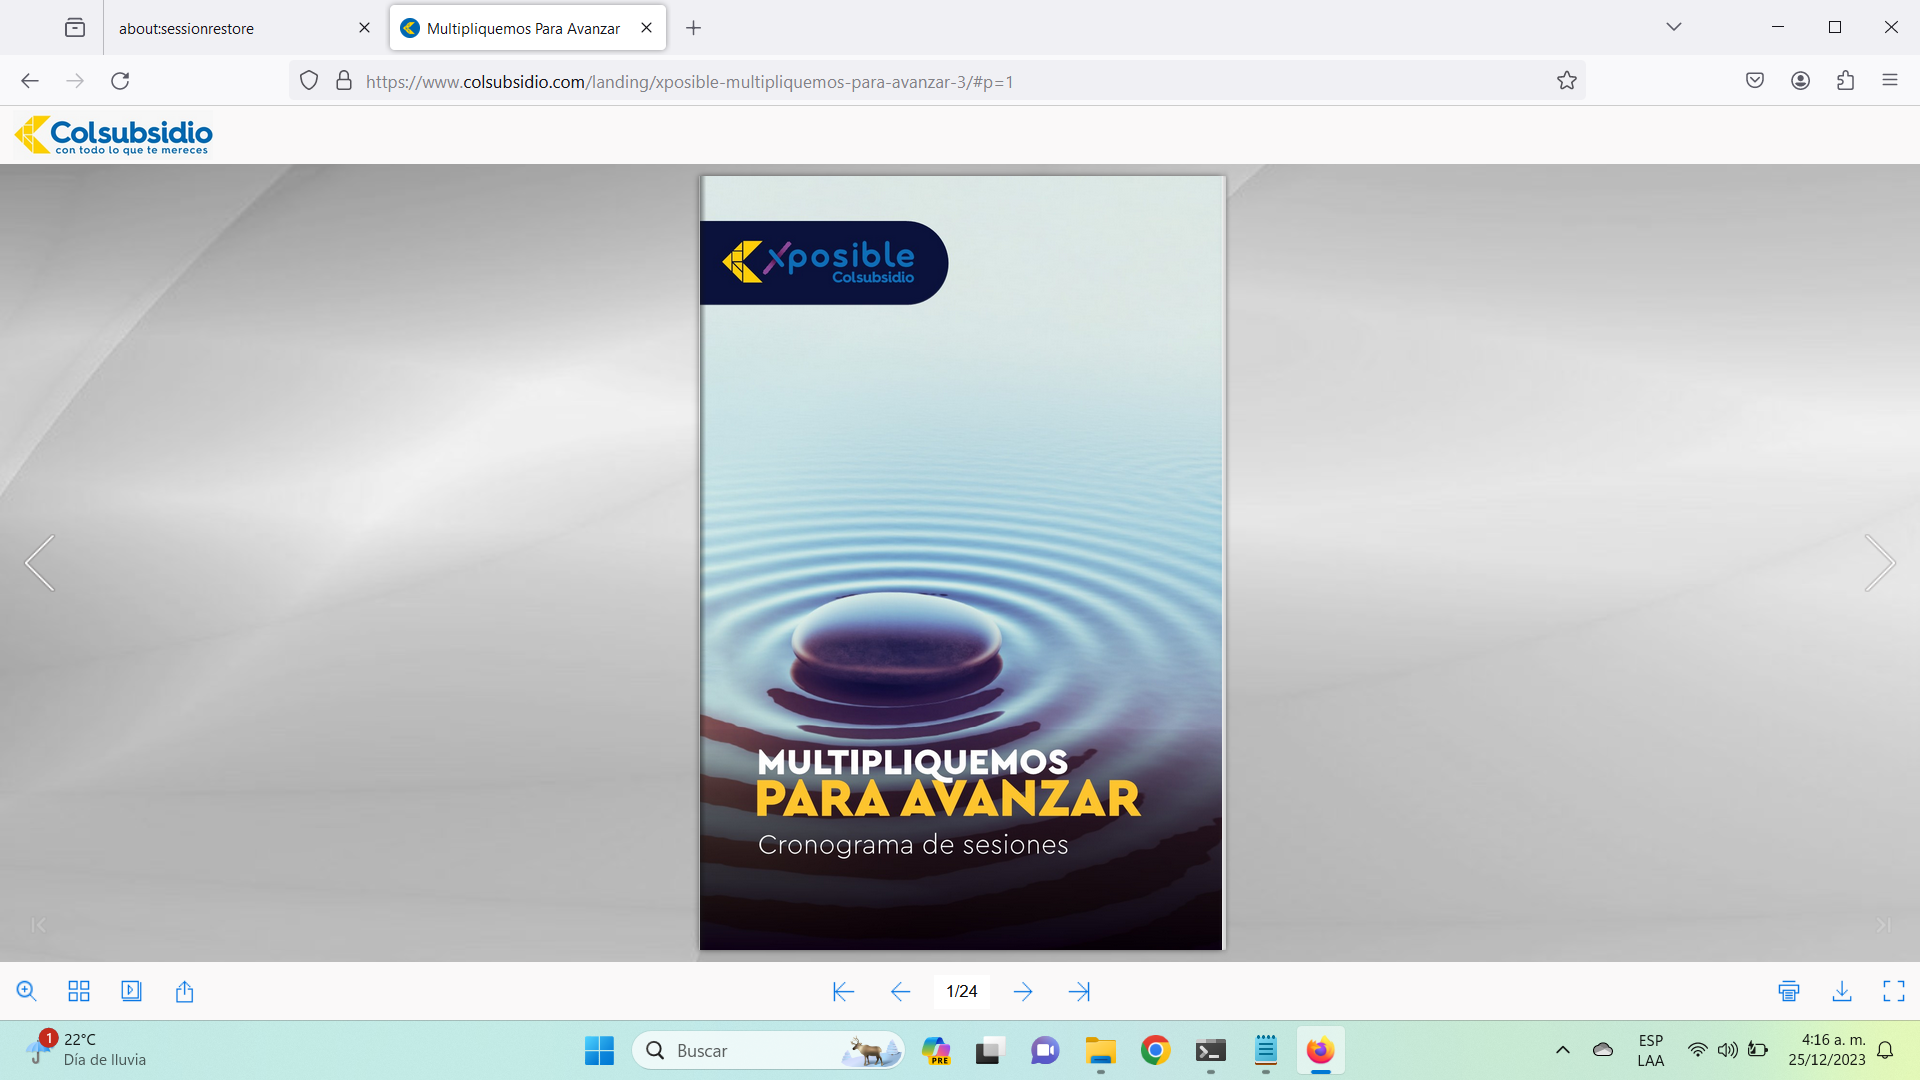Open the Firefox application menu
The height and width of the screenshot is (1080, 1920).
pyautogui.click(x=1889, y=81)
